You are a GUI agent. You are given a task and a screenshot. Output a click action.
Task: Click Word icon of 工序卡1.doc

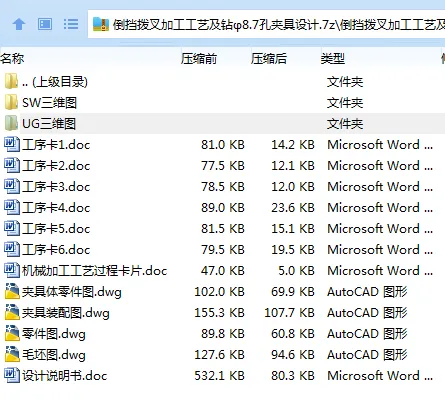pyautogui.click(x=12, y=144)
